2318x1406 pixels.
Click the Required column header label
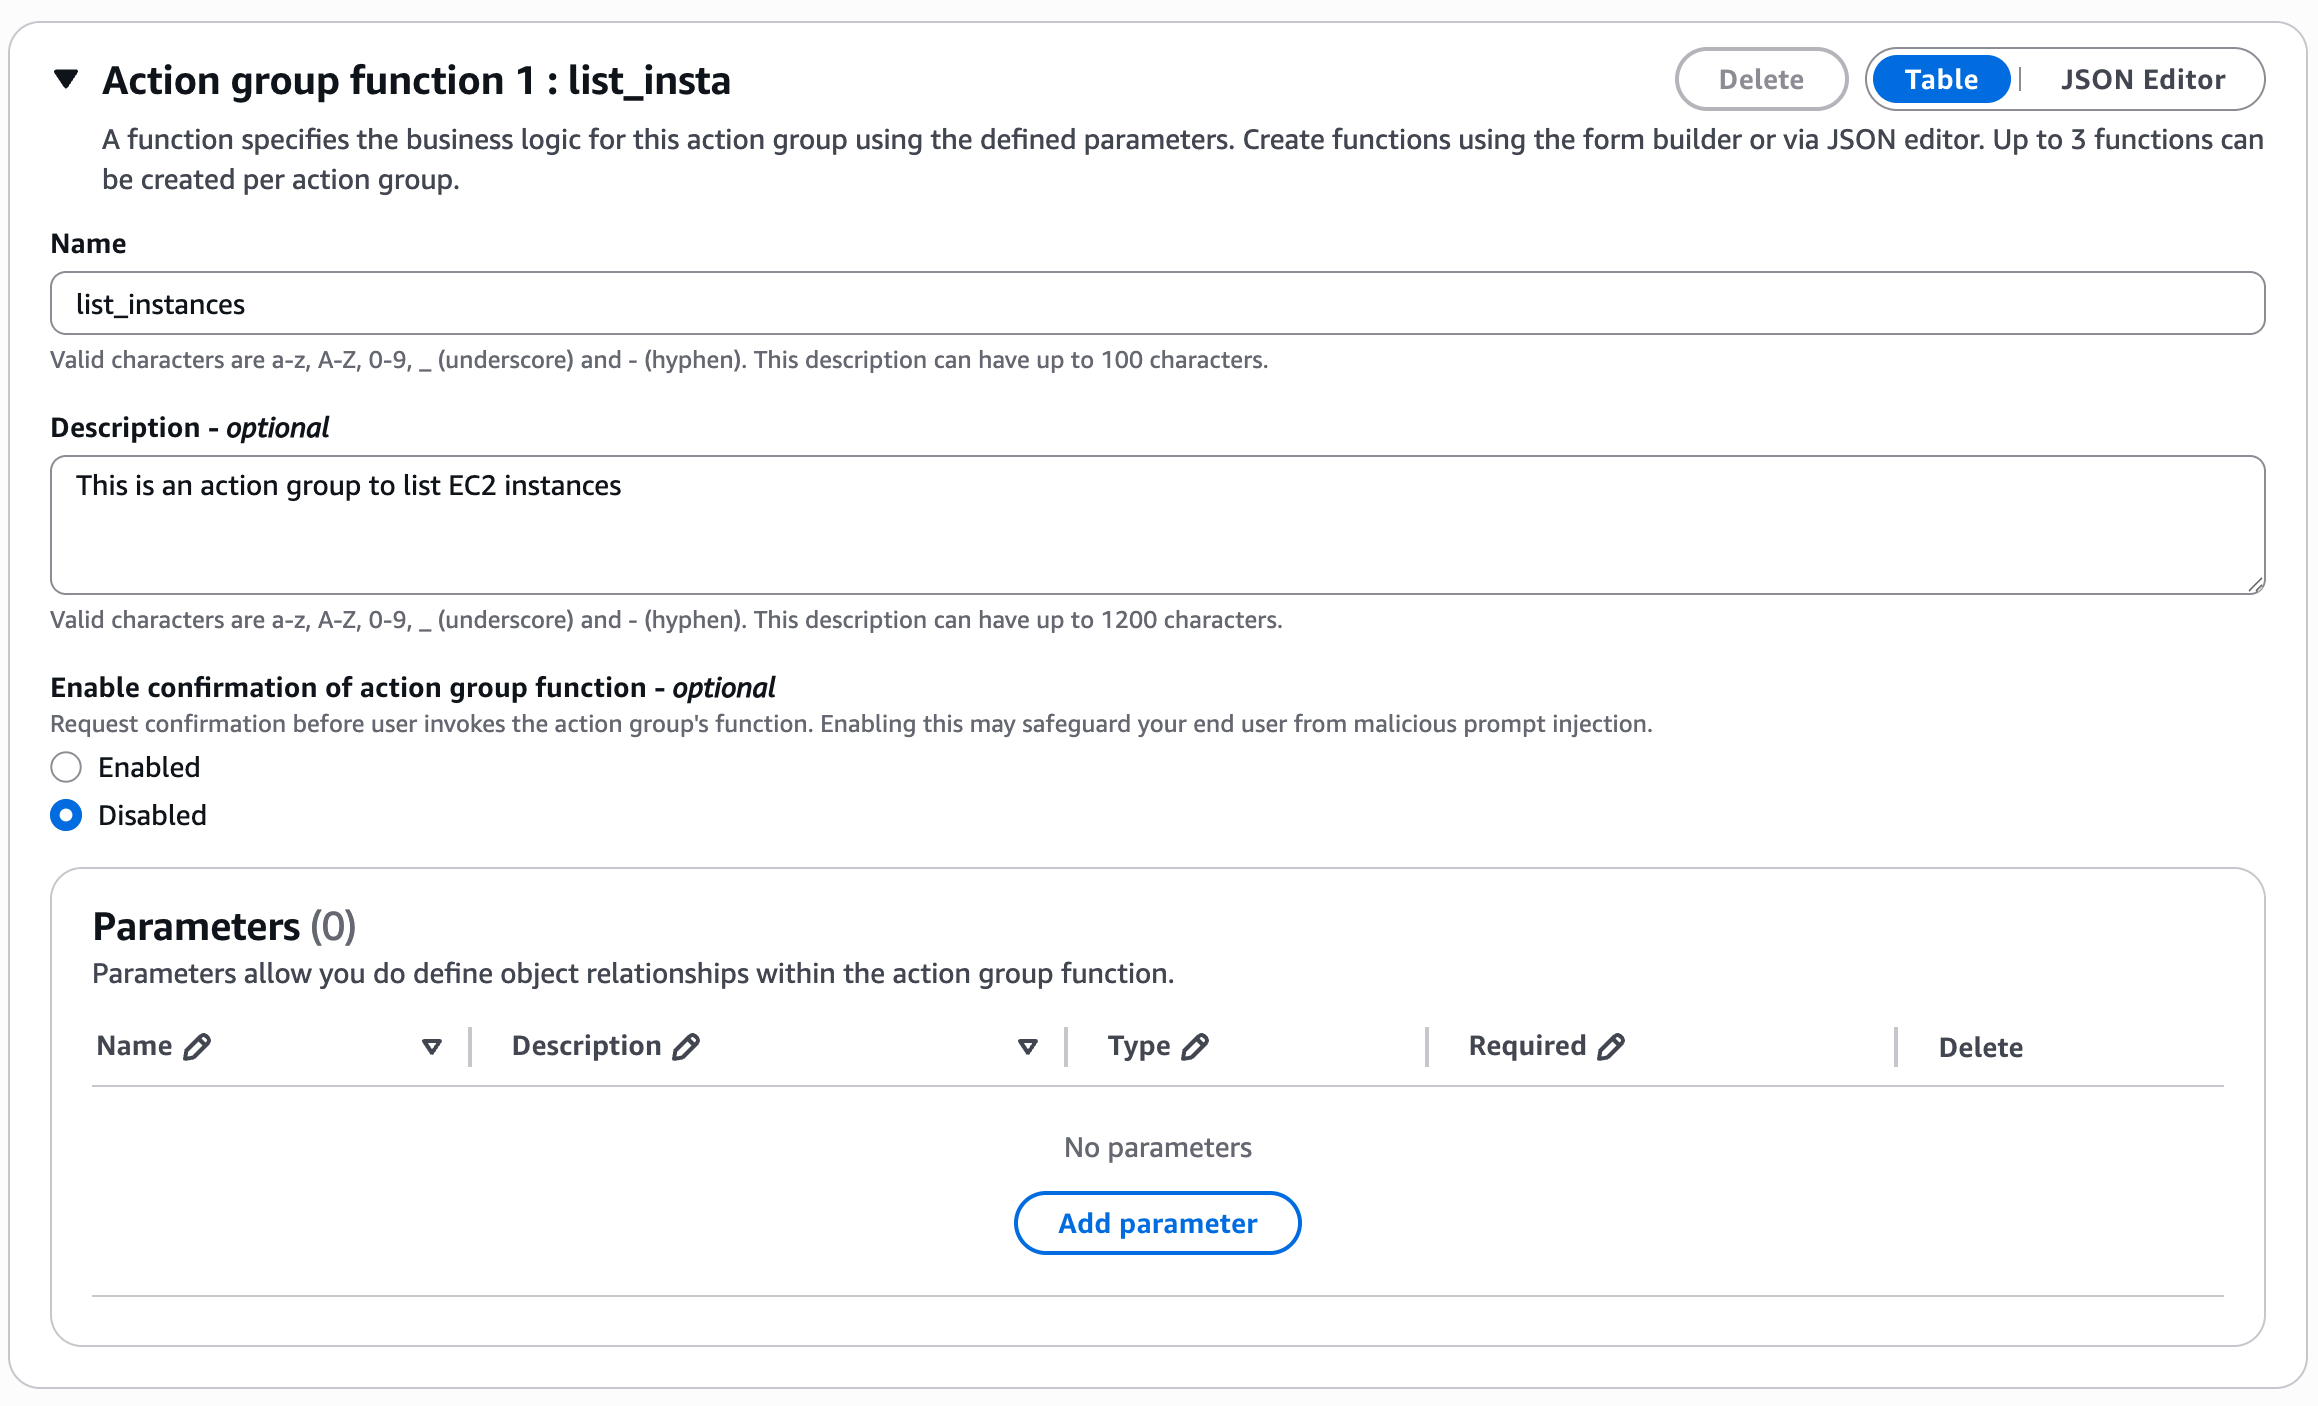point(1527,1046)
